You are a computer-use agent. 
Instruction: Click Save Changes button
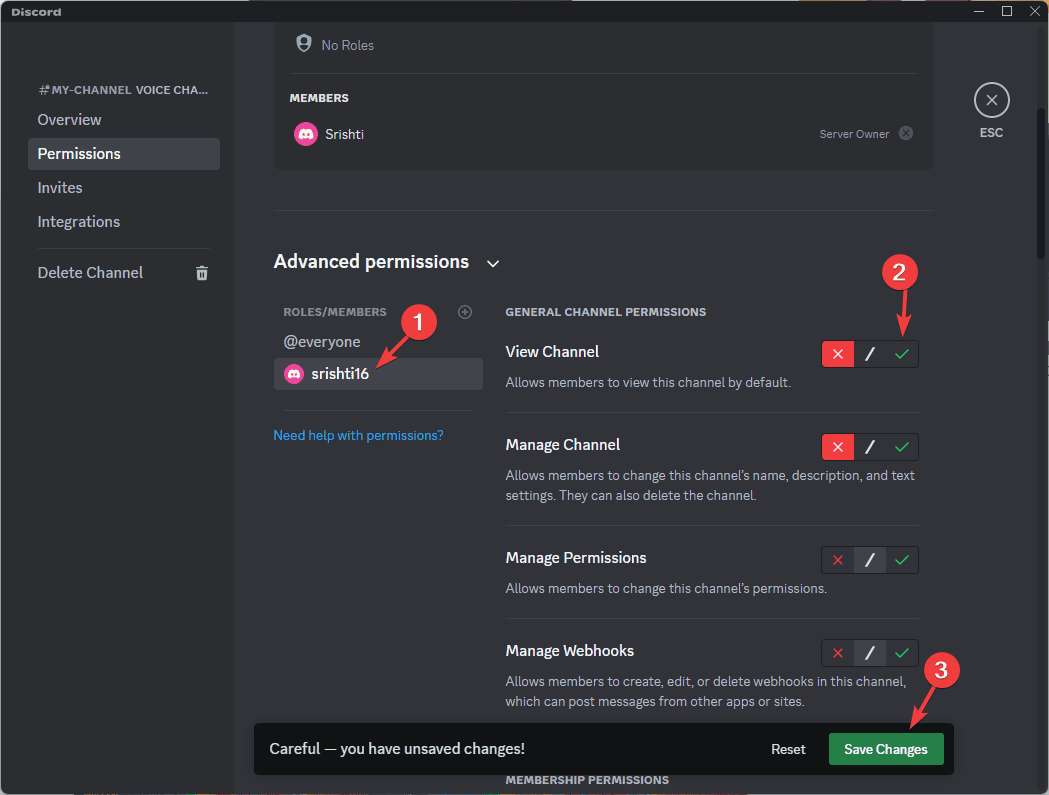886,749
